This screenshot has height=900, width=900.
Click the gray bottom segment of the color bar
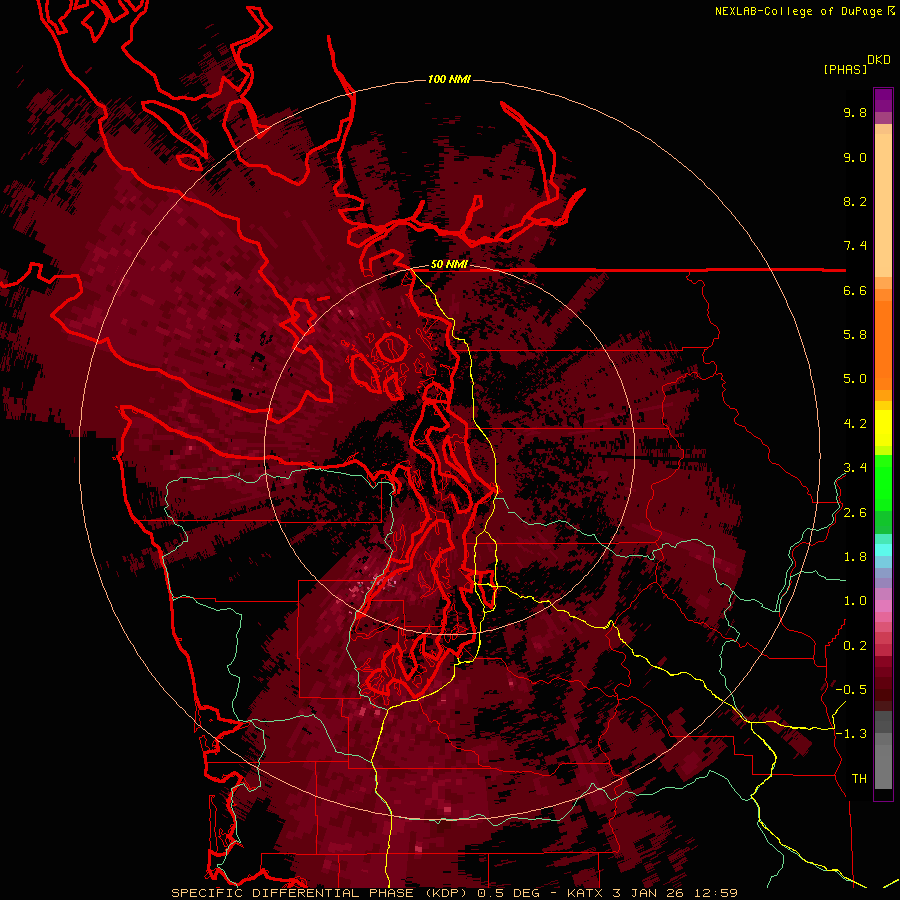coord(883,752)
